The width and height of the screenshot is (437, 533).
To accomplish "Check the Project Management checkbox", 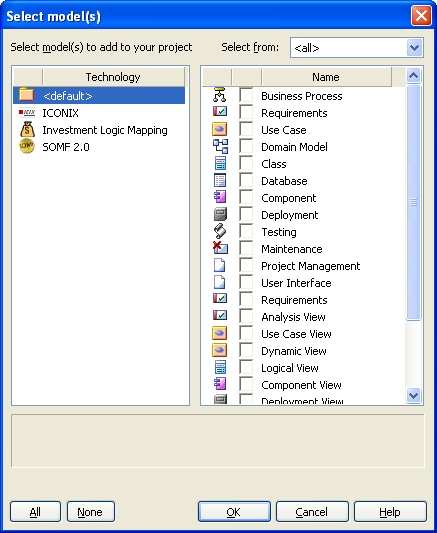I will click(x=246, y=265).
